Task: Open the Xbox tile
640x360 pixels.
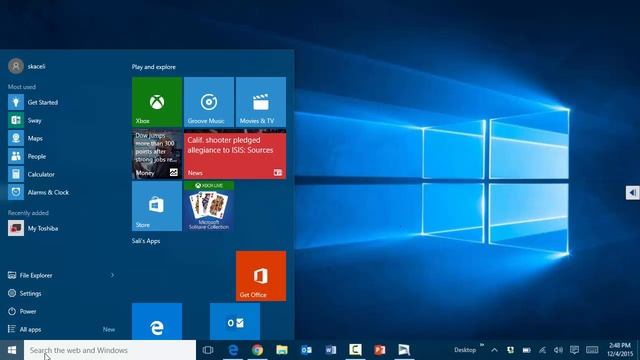Action: pos(157,102)
